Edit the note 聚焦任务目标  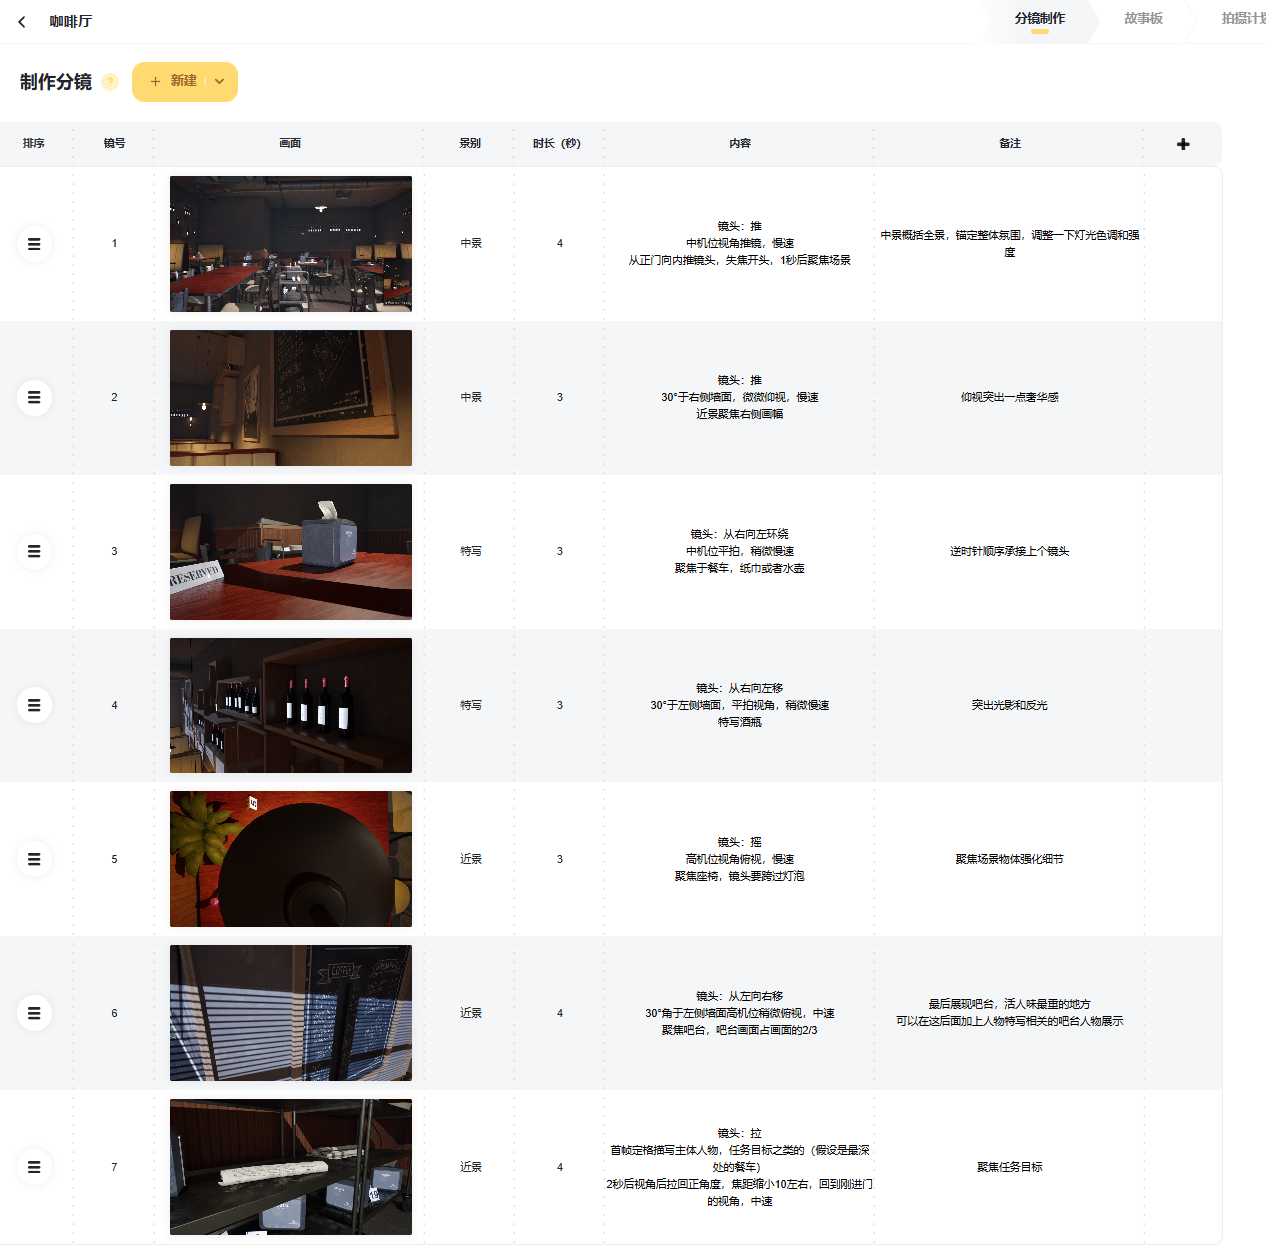(x=1010, y=1168)
